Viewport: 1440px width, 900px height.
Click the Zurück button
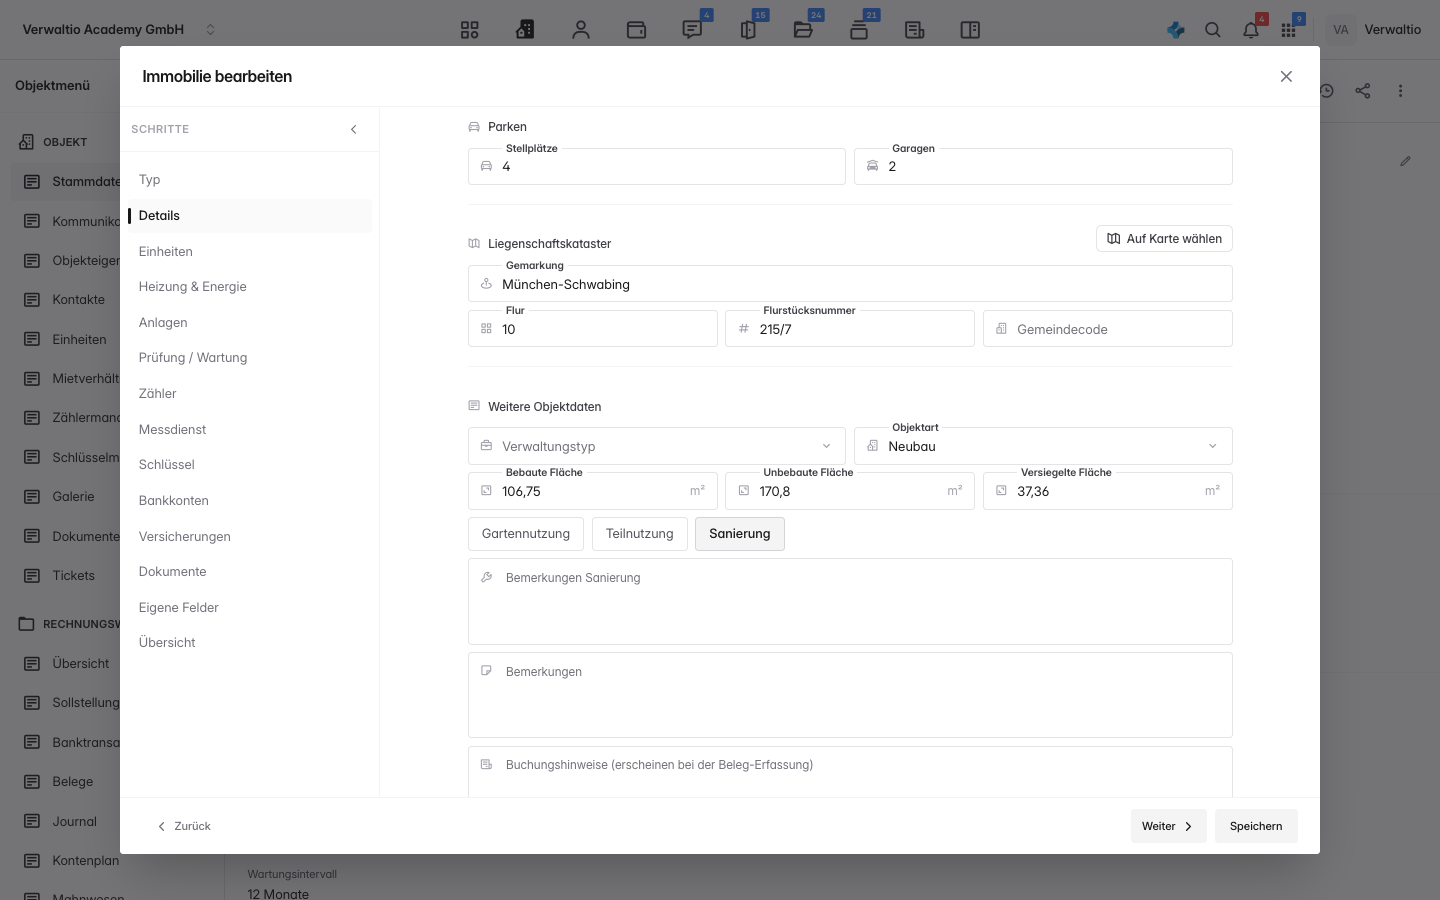click(184, 826)
